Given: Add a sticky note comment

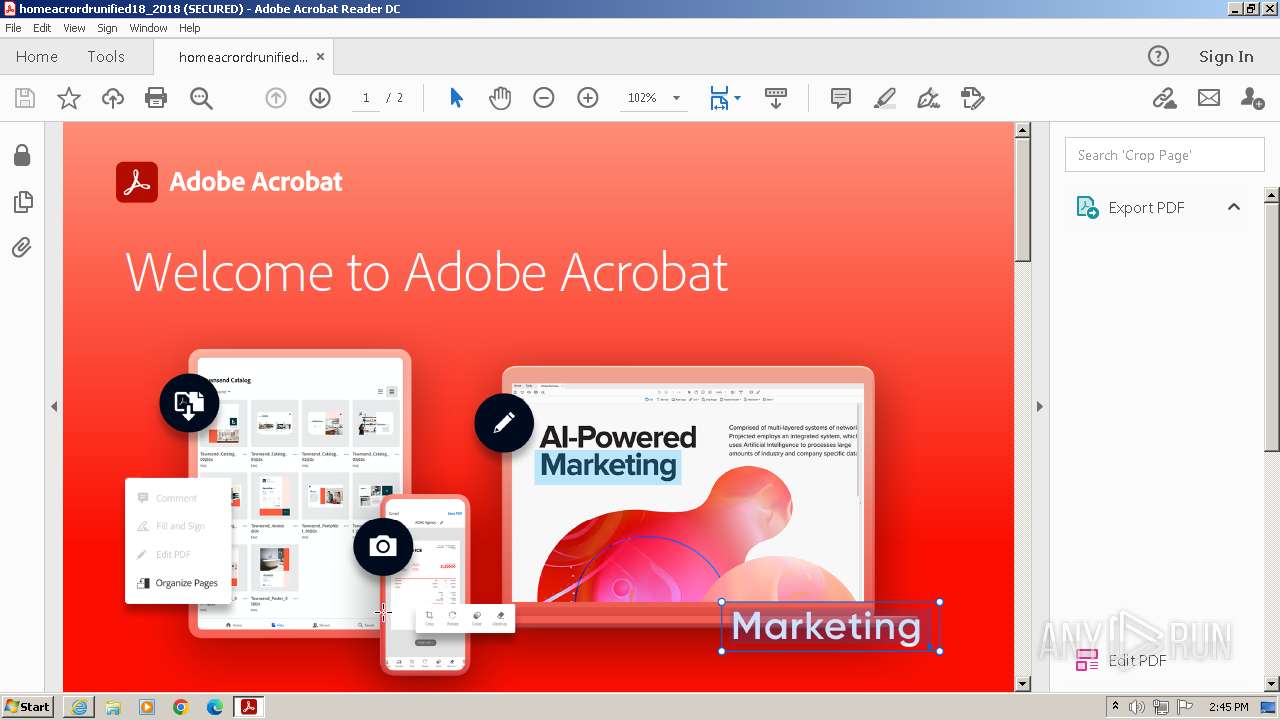Looking at the screenshot, I should 841,98.
